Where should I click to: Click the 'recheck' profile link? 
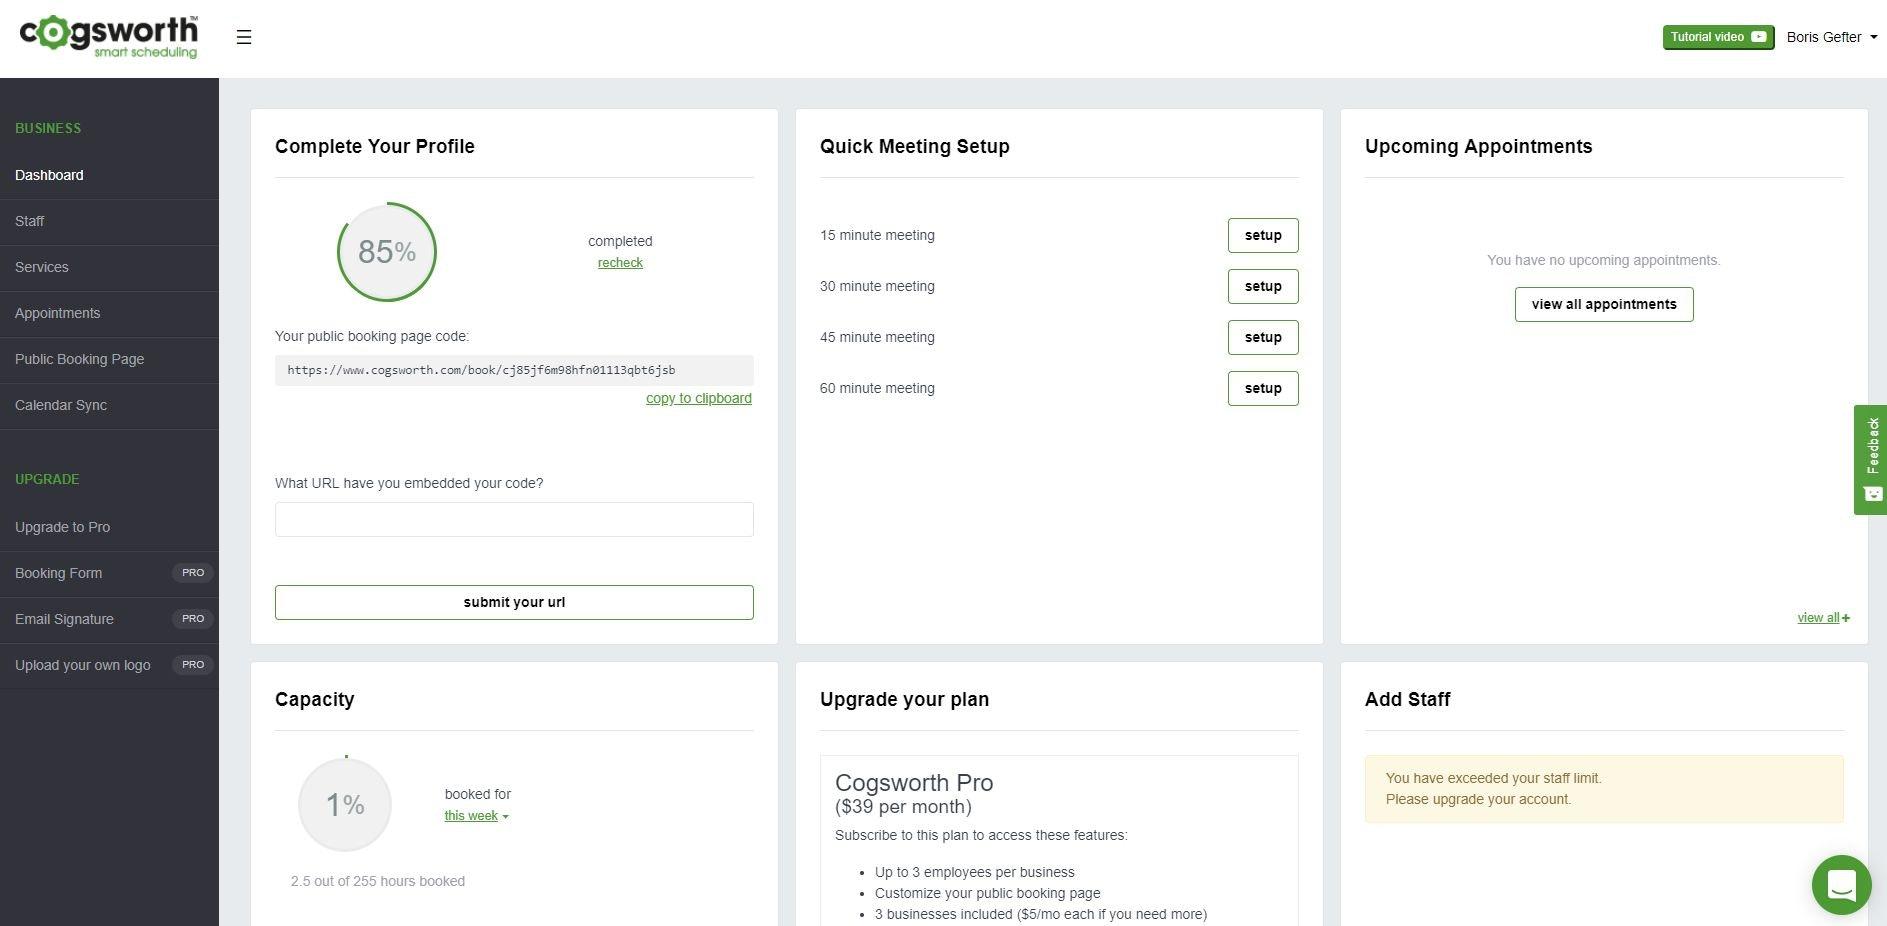point(620,263)
